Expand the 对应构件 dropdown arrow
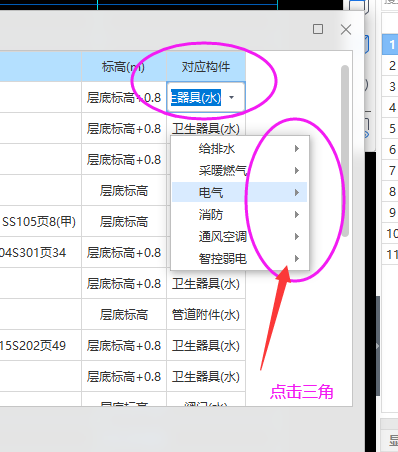This screenshot has width=398, height=452. coord(231,97)
